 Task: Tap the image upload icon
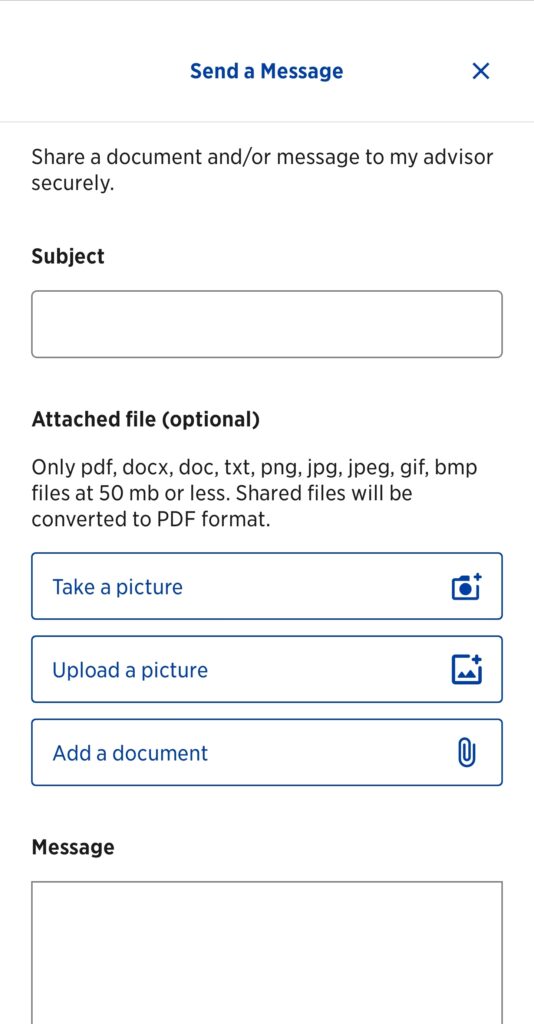pyautogui.click(x=467, y=669)
